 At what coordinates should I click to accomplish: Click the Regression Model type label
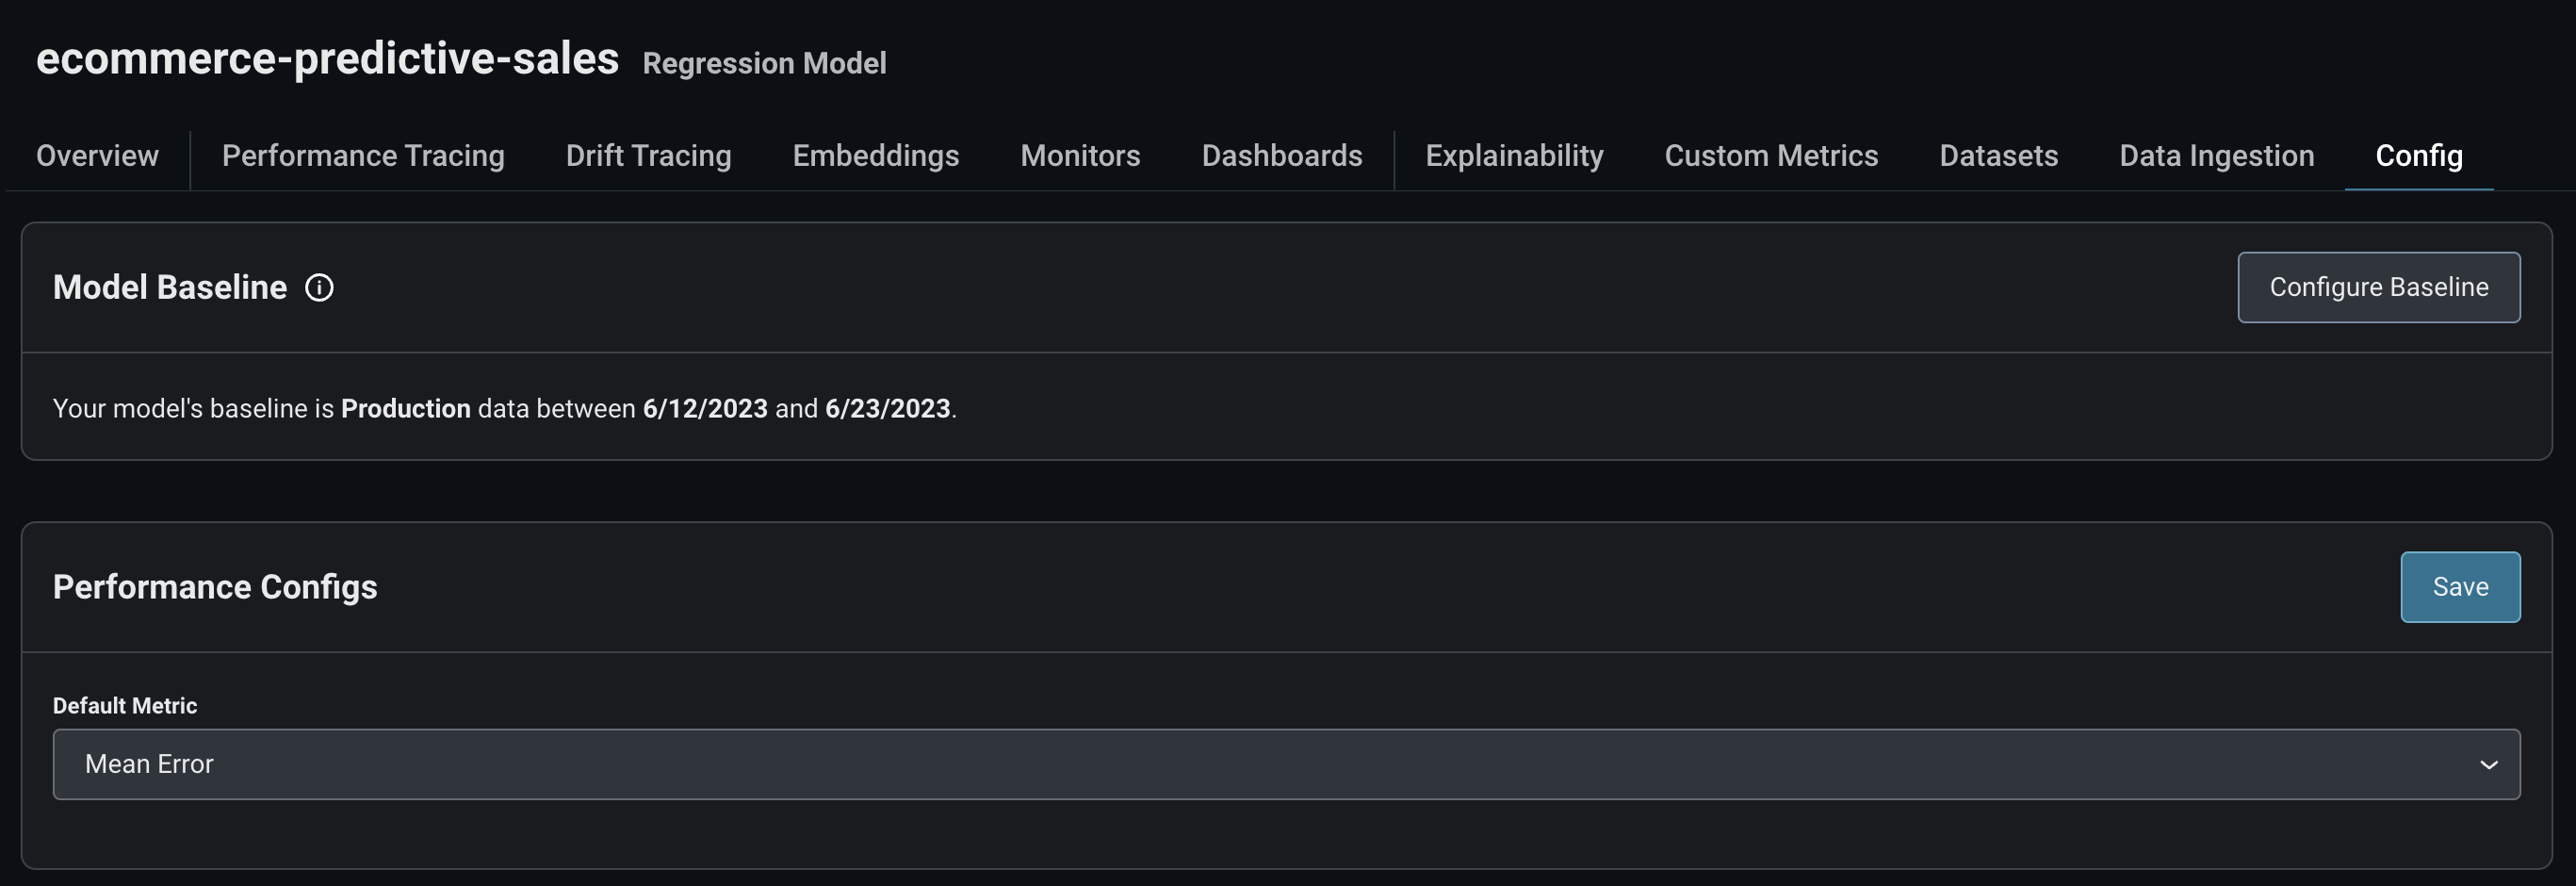[x=764, y=64]
